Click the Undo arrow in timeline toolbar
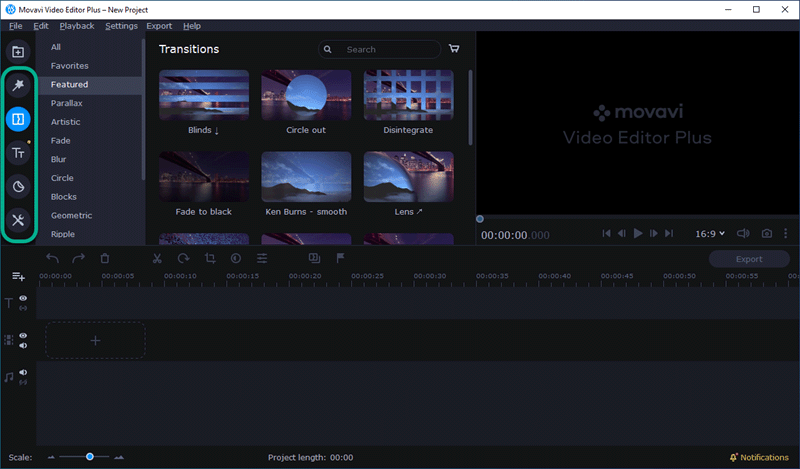800x469 pixels. click(52, 258)
